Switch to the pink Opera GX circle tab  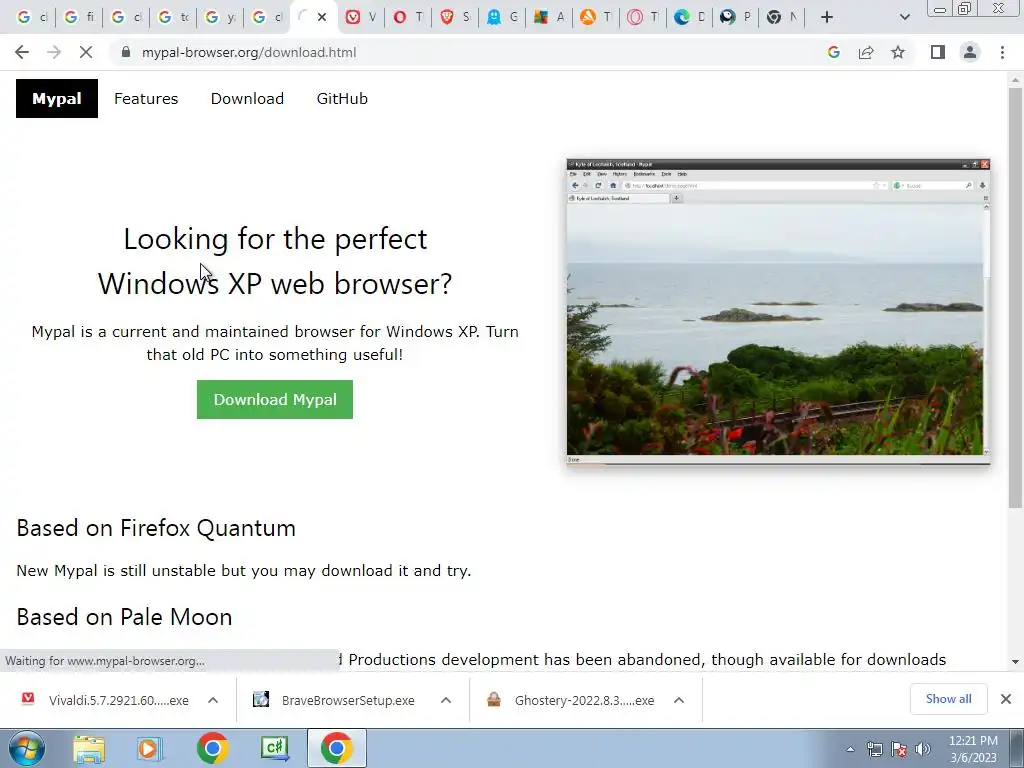pyautogui.click(x=643, y=17)
